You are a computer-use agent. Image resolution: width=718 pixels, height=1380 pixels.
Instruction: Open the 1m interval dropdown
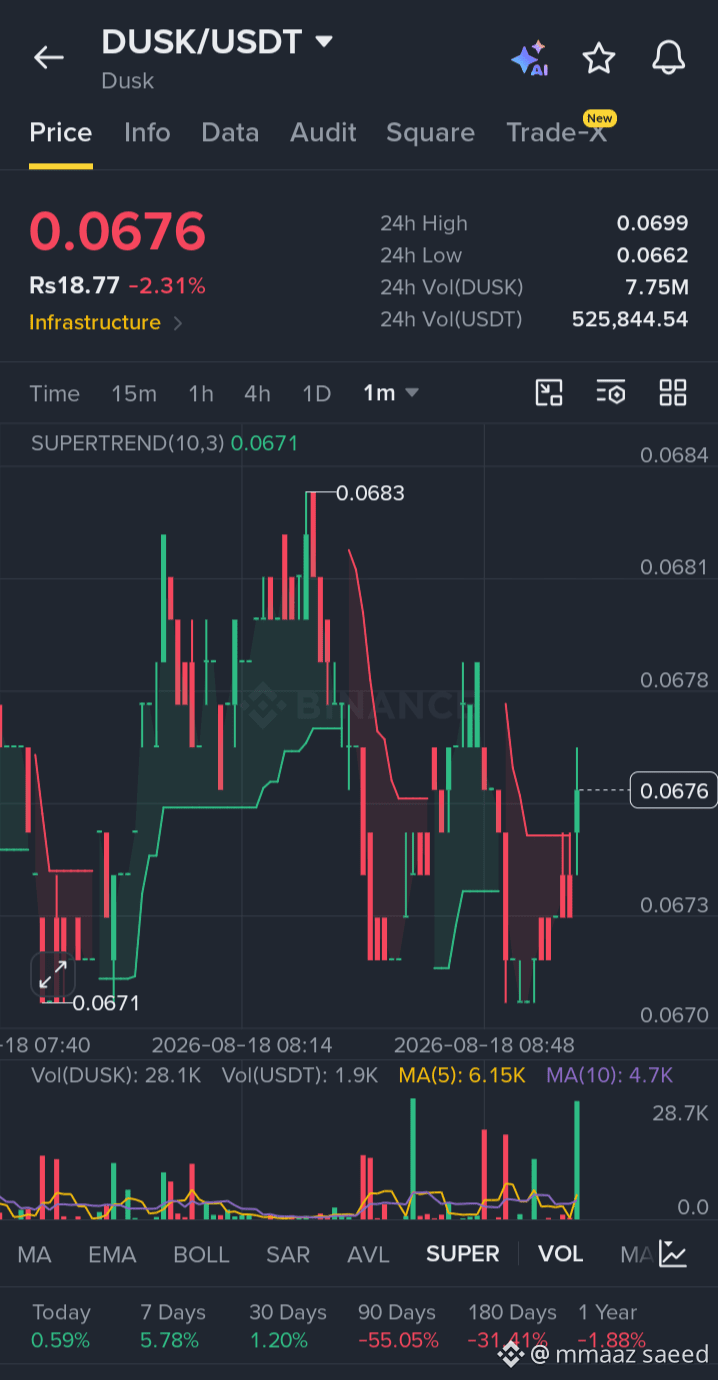pos(390,393)
